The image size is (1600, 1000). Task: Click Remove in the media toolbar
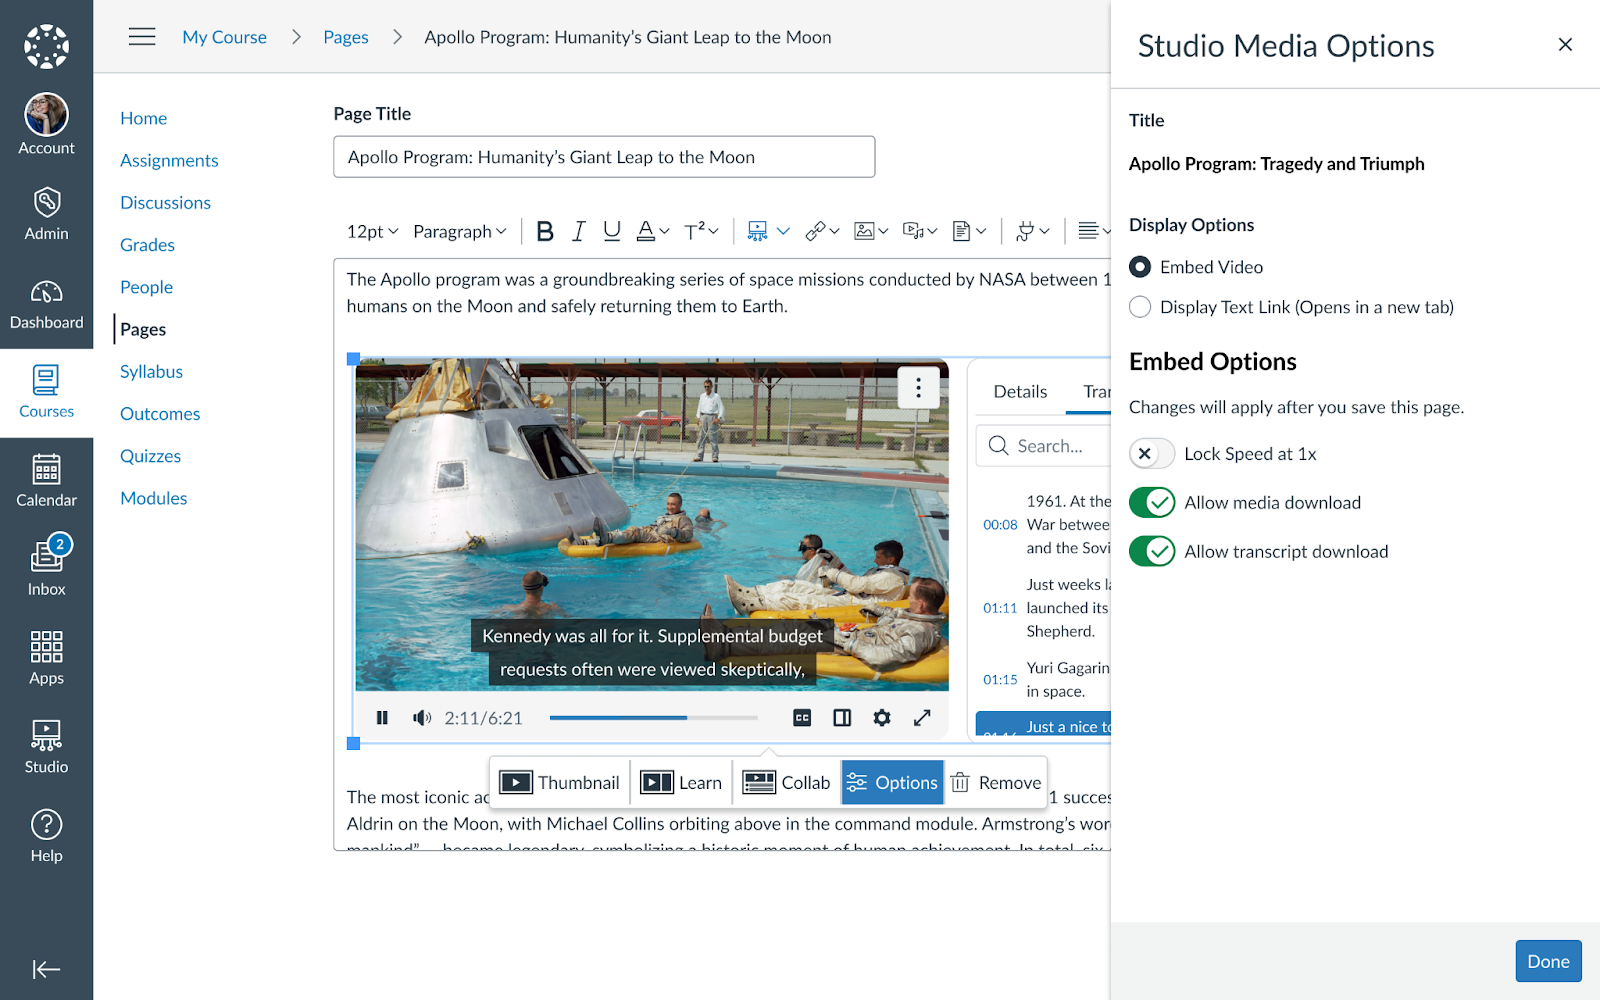coord(995,783)
